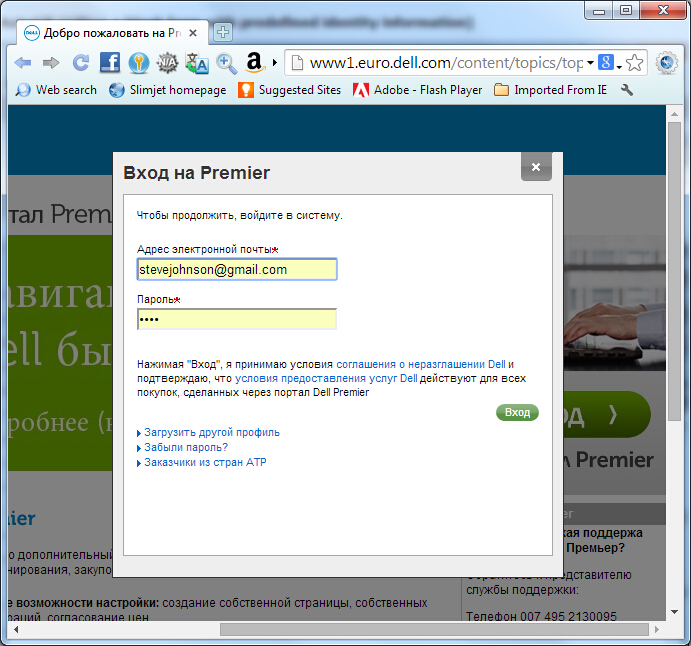Viewport: 691px width, 646px height.
Task: Go back with the browser back arrow
Action: pyautogui.click(x=23, y=63)
